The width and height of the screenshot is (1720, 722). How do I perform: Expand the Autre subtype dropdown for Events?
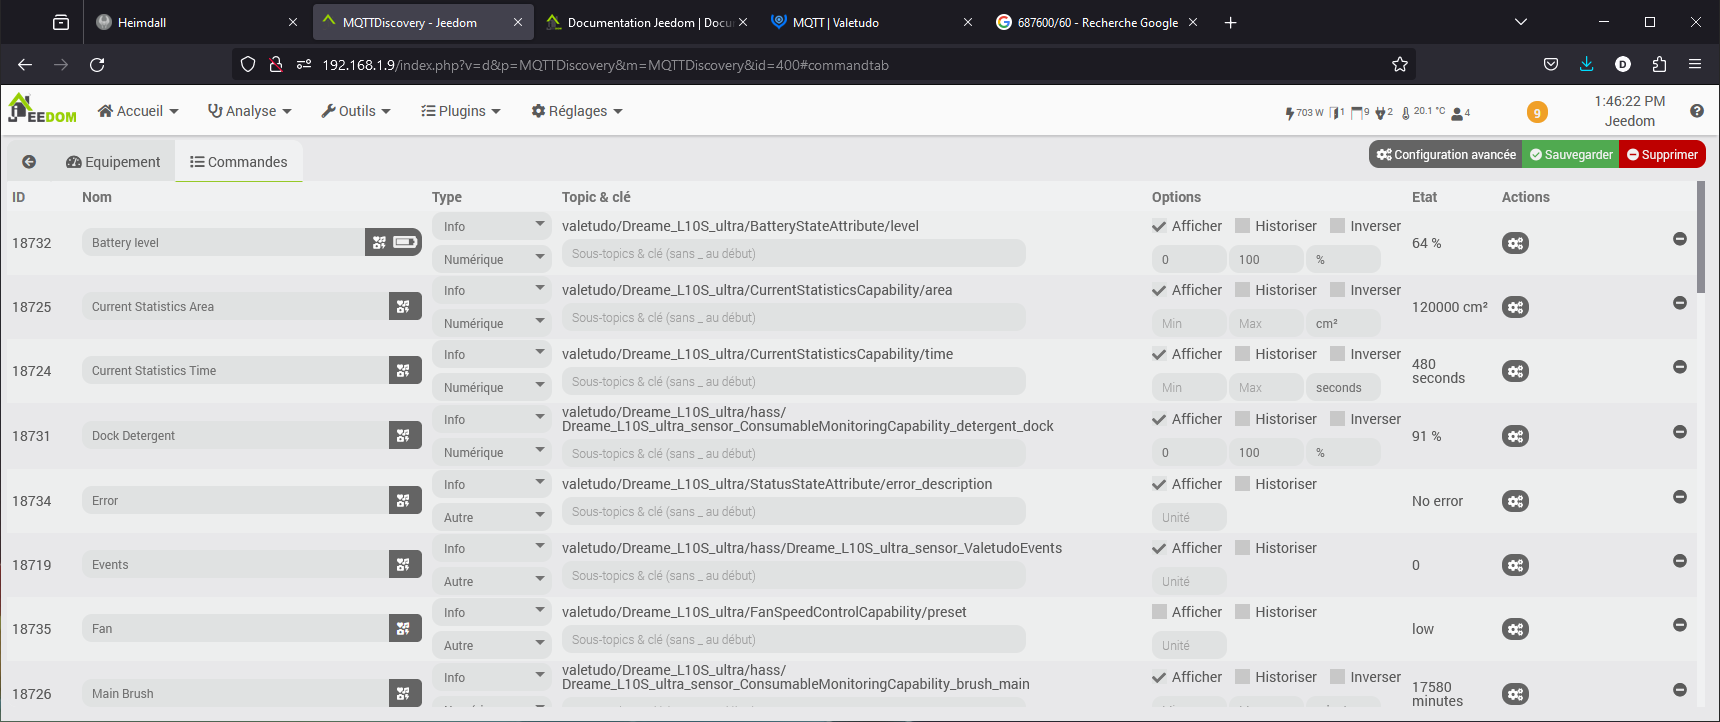492,581
